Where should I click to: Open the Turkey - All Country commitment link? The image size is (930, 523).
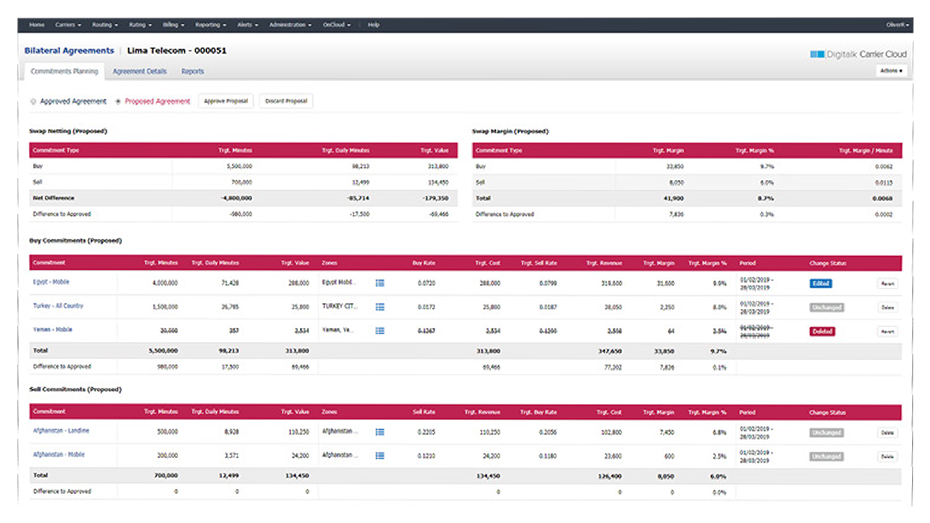click(58, 306)
